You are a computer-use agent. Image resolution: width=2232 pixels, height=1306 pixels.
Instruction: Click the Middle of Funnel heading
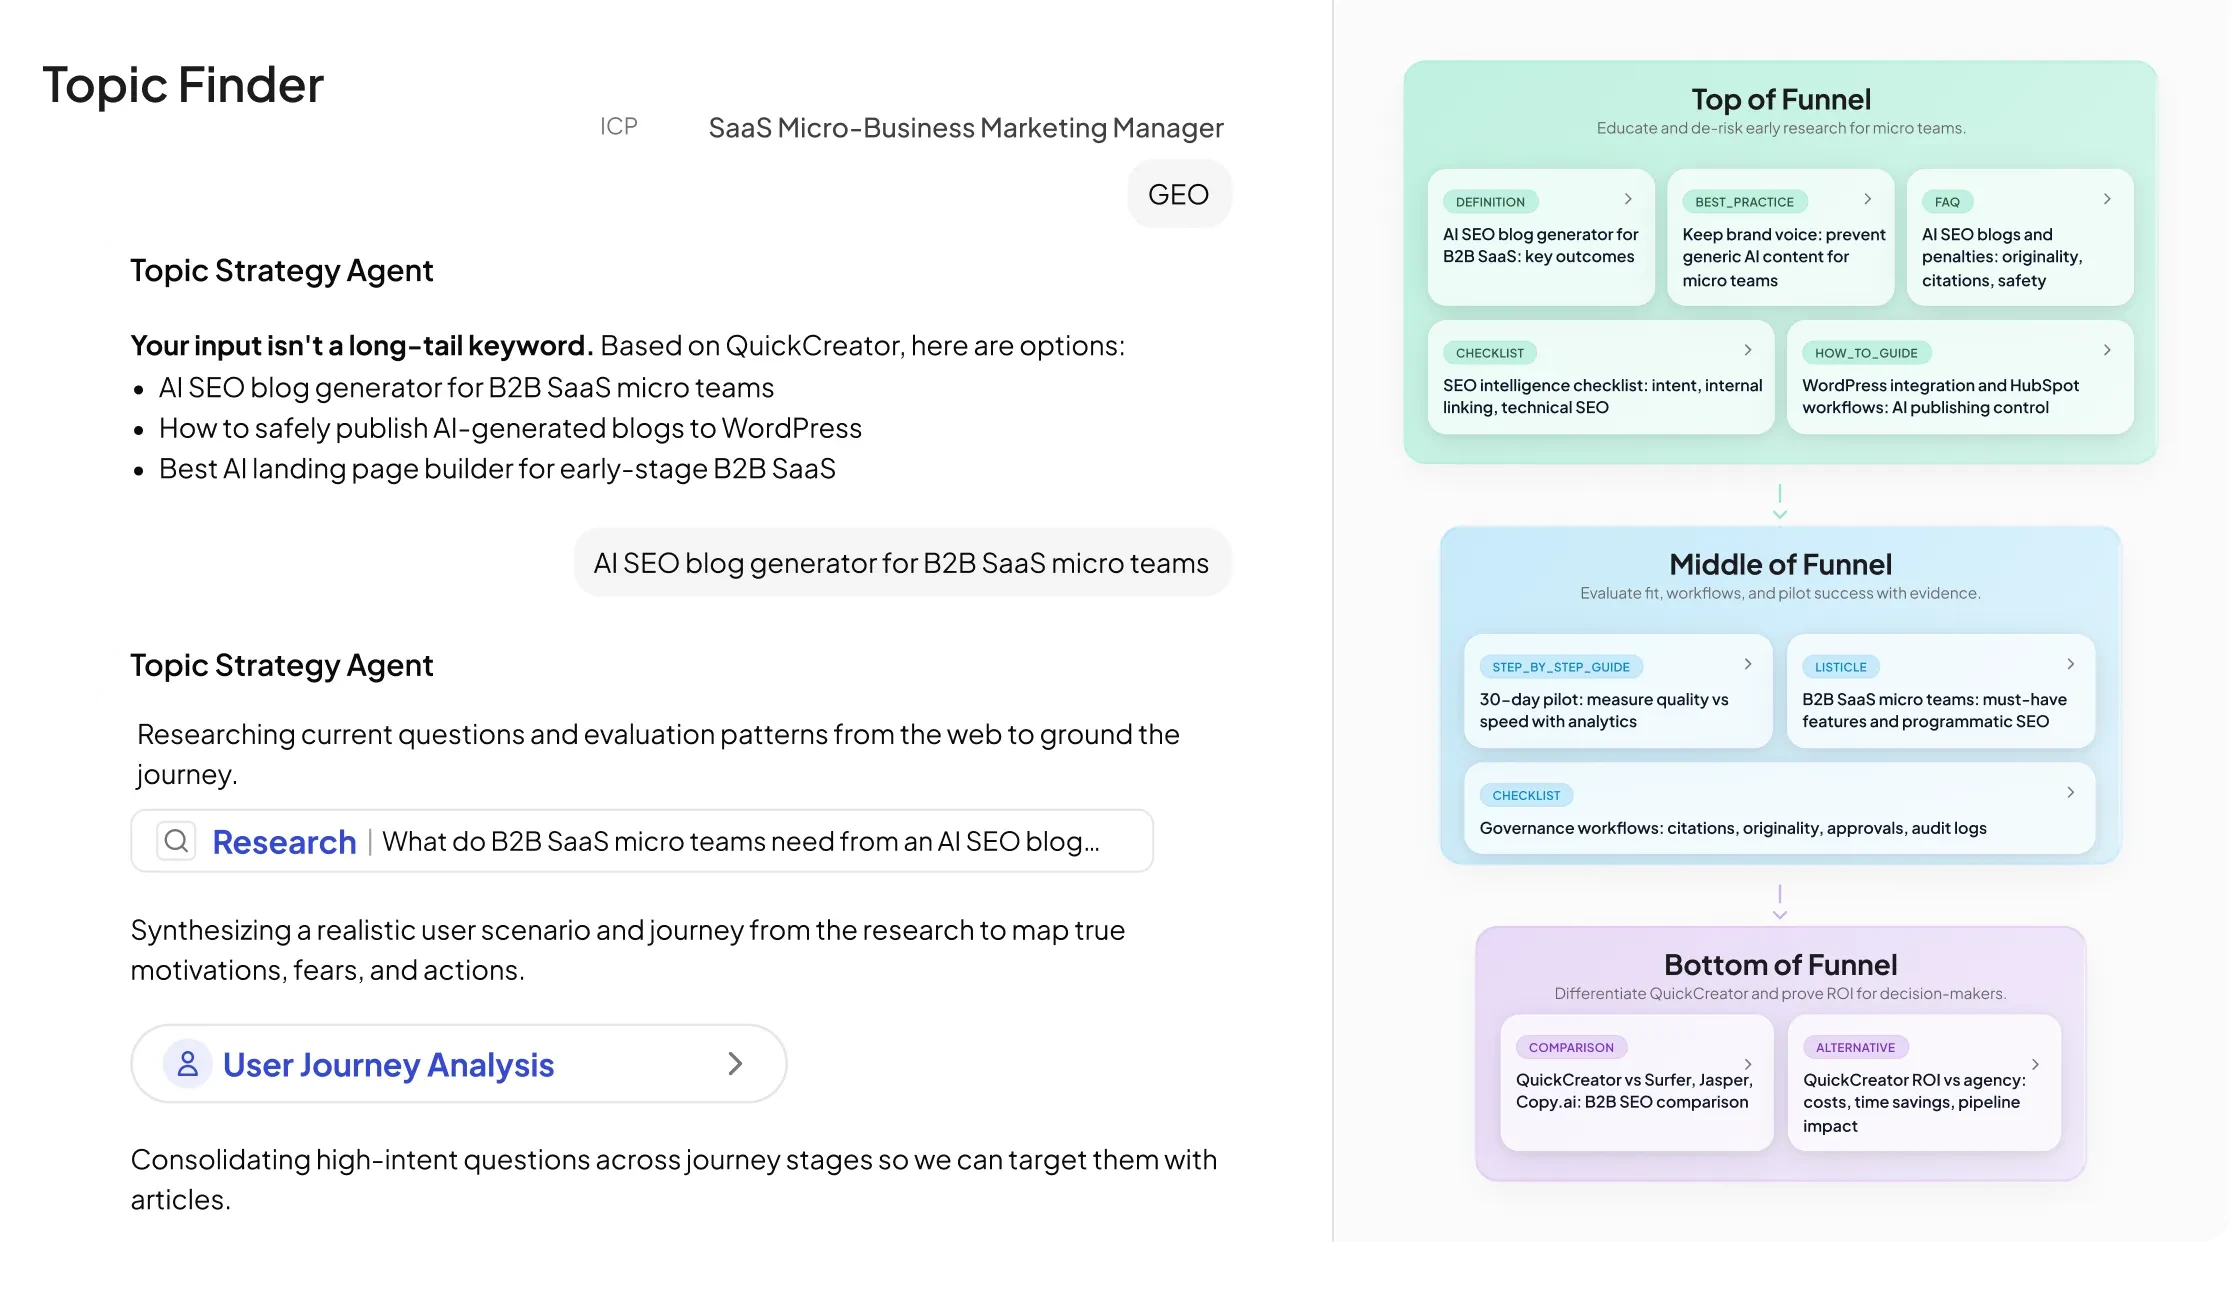1780,564
